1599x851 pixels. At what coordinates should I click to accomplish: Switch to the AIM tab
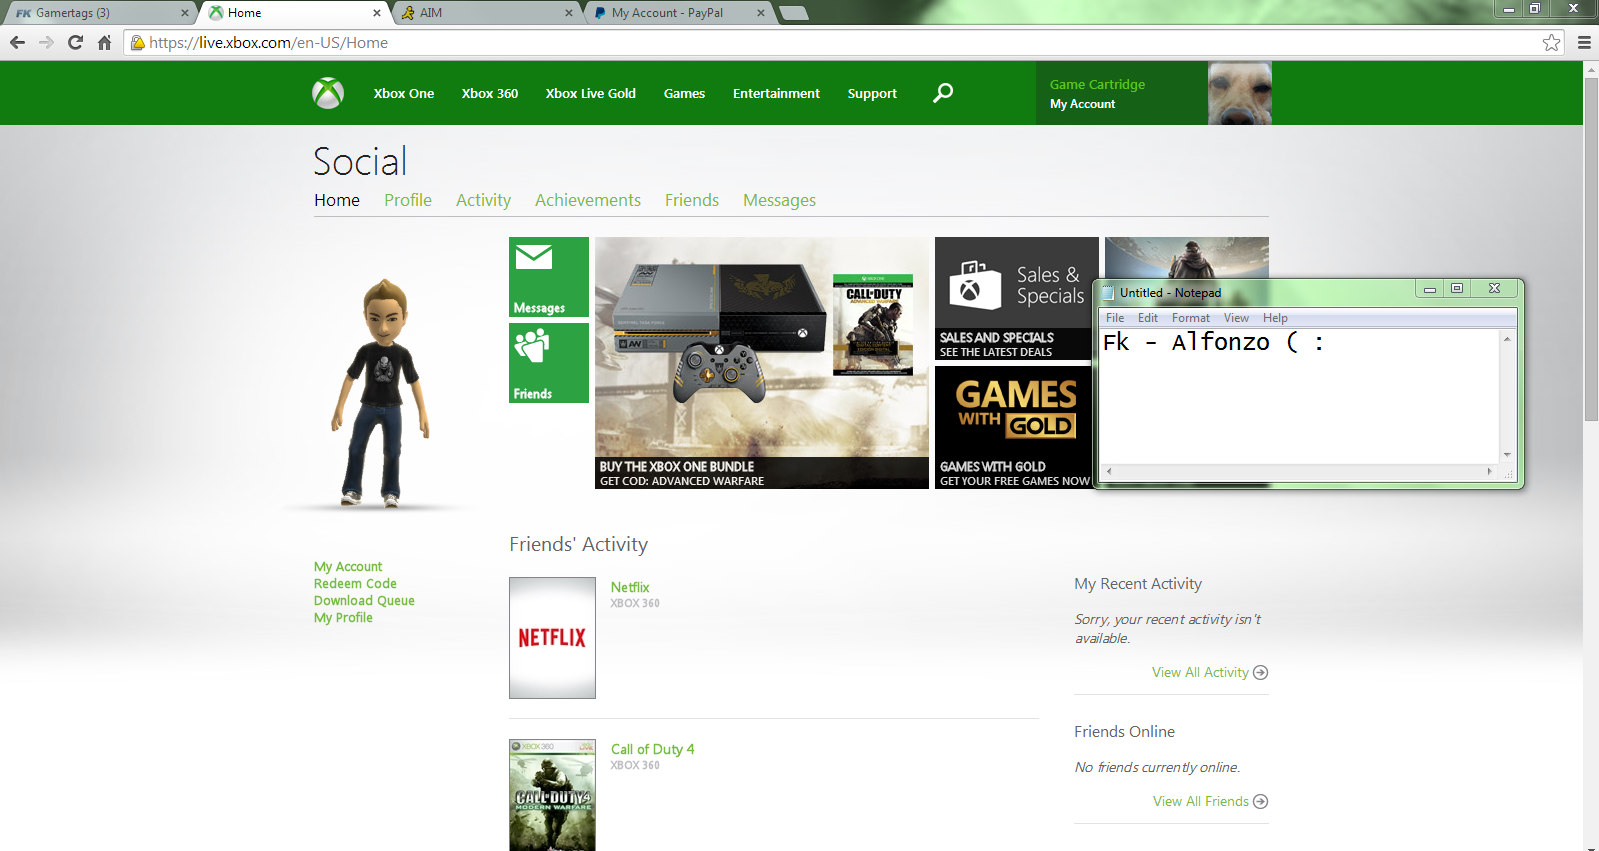(485, 13)
